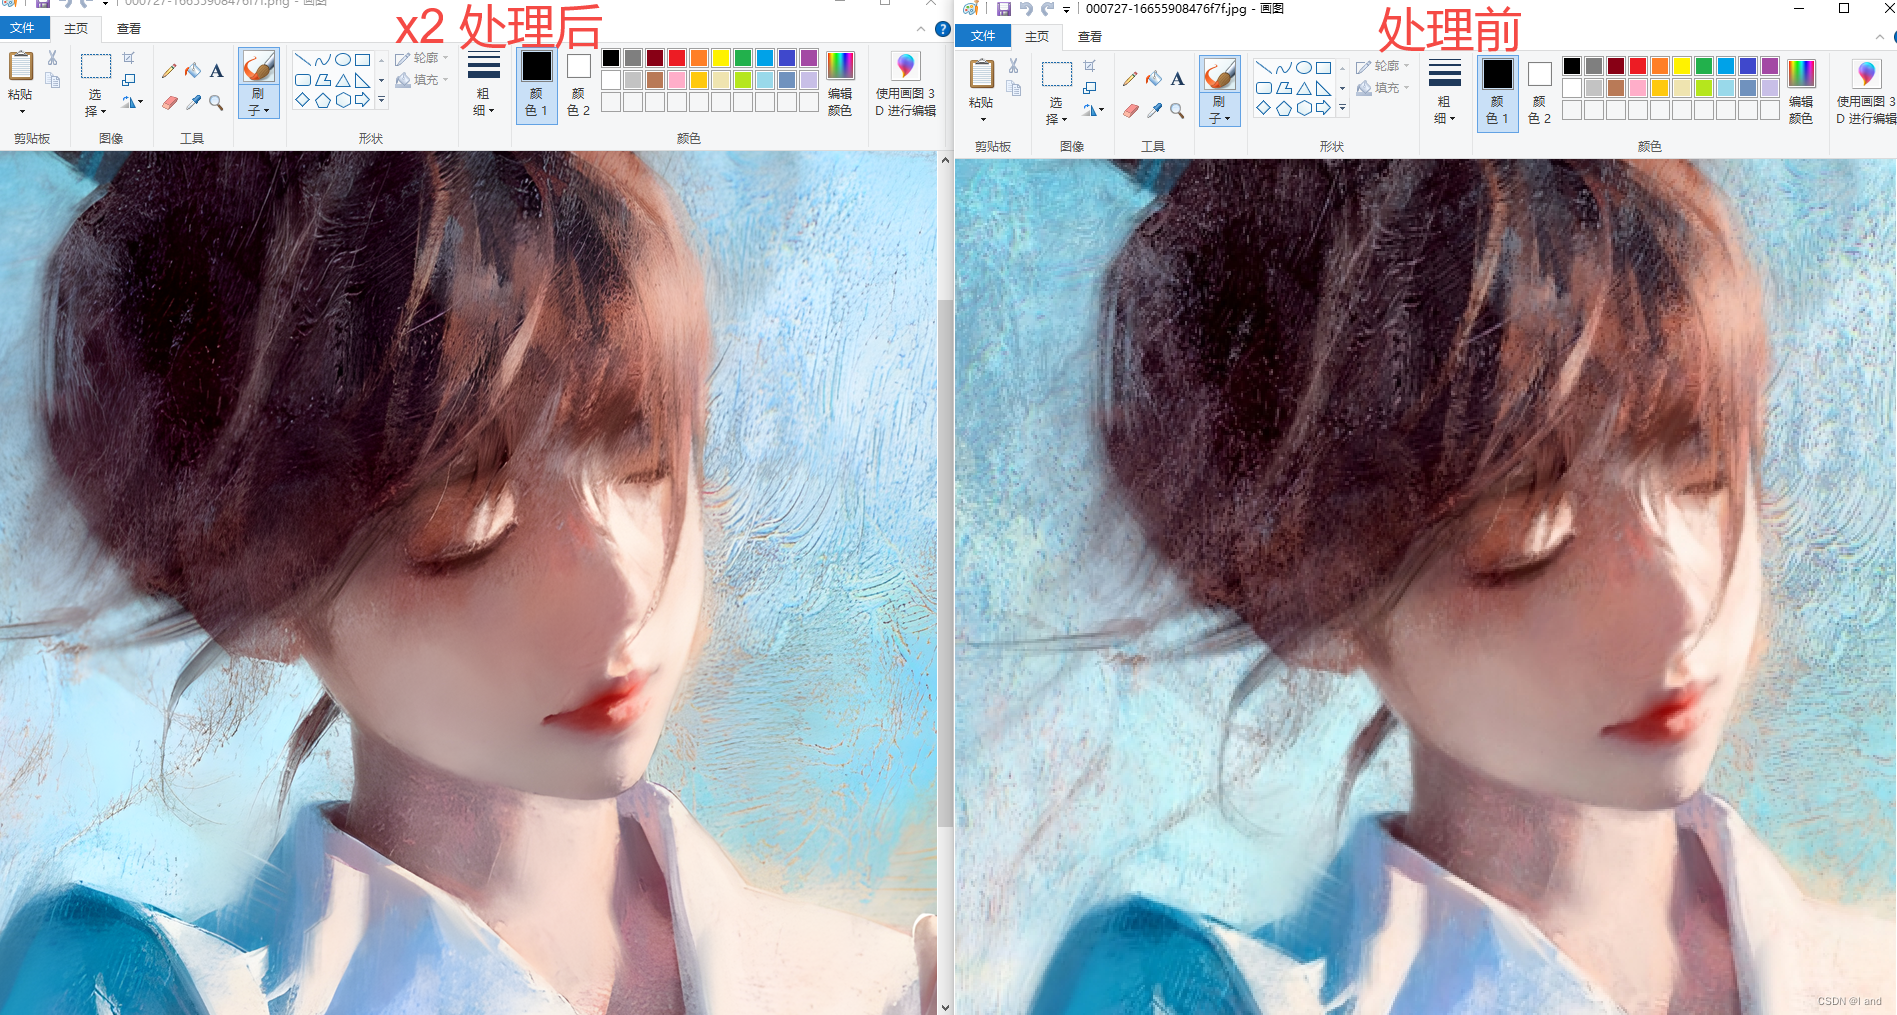
Task: Collapse the ribbon chevron in left window
Action: (x=921, y=29)
